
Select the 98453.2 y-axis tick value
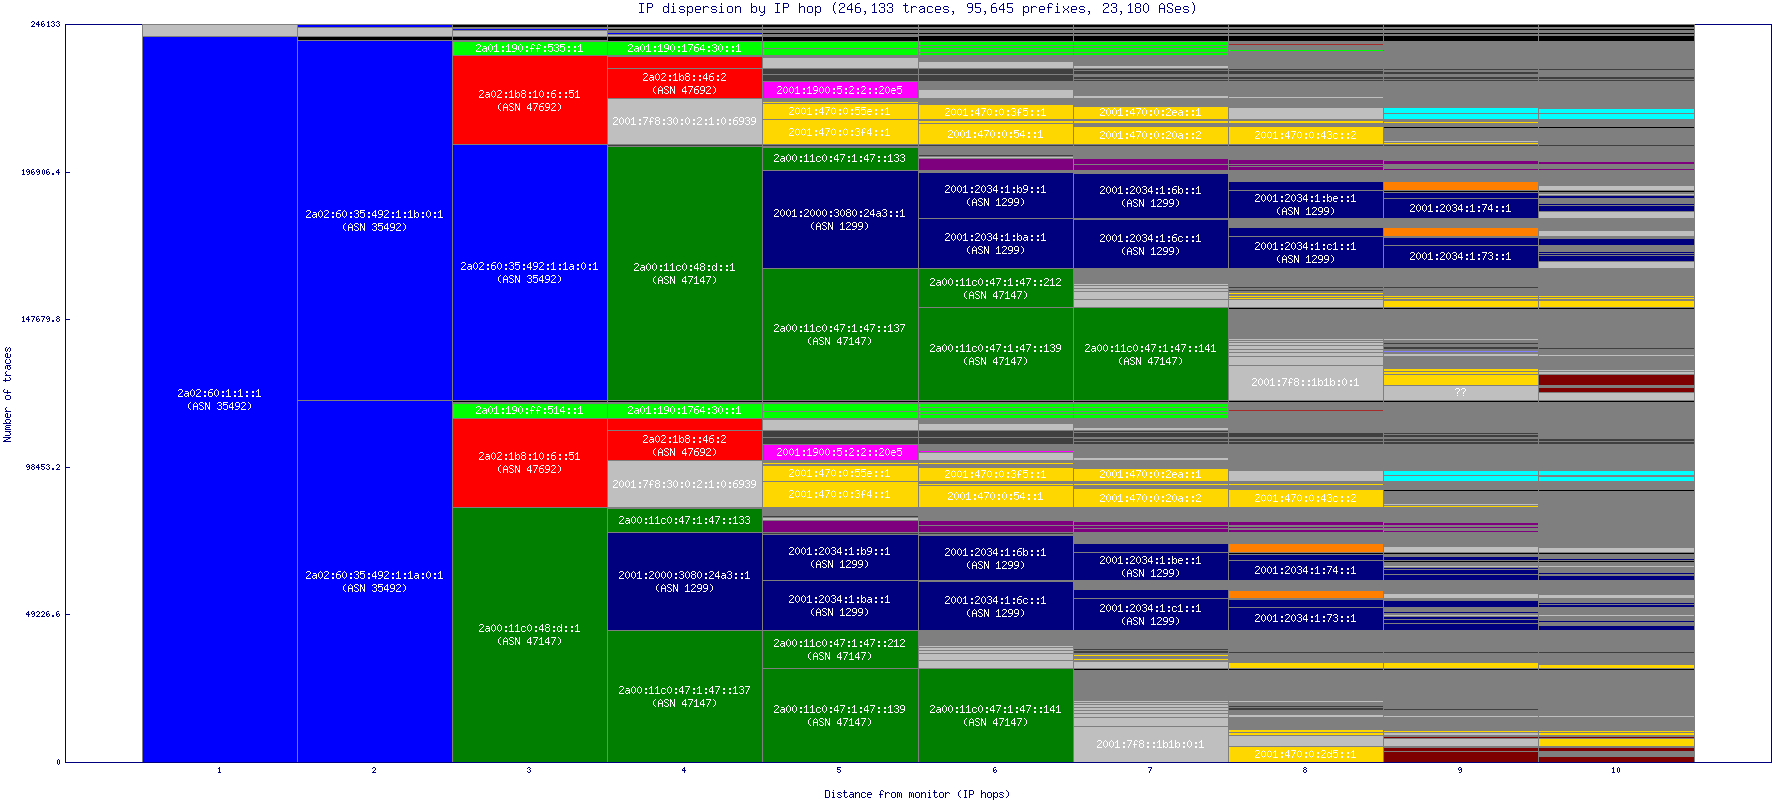pos(43,467)
